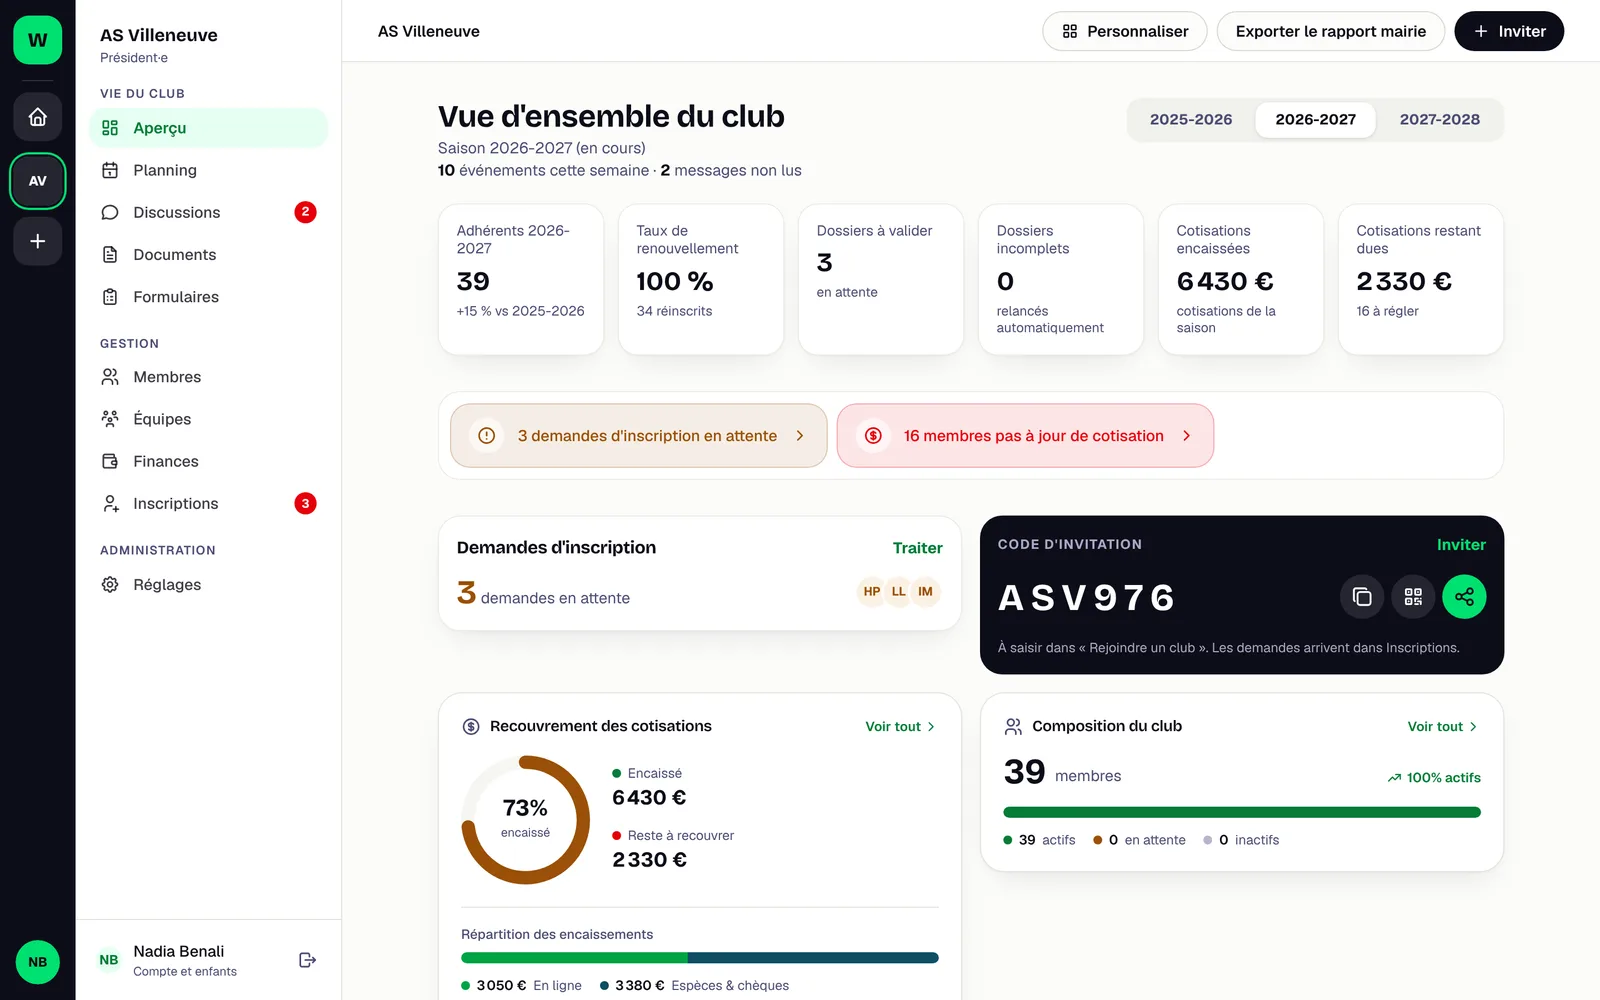Show the QR code for the invitation
This screenshot has width=1600, height=1000.
pyautogui.click(x=1413, y=597)
